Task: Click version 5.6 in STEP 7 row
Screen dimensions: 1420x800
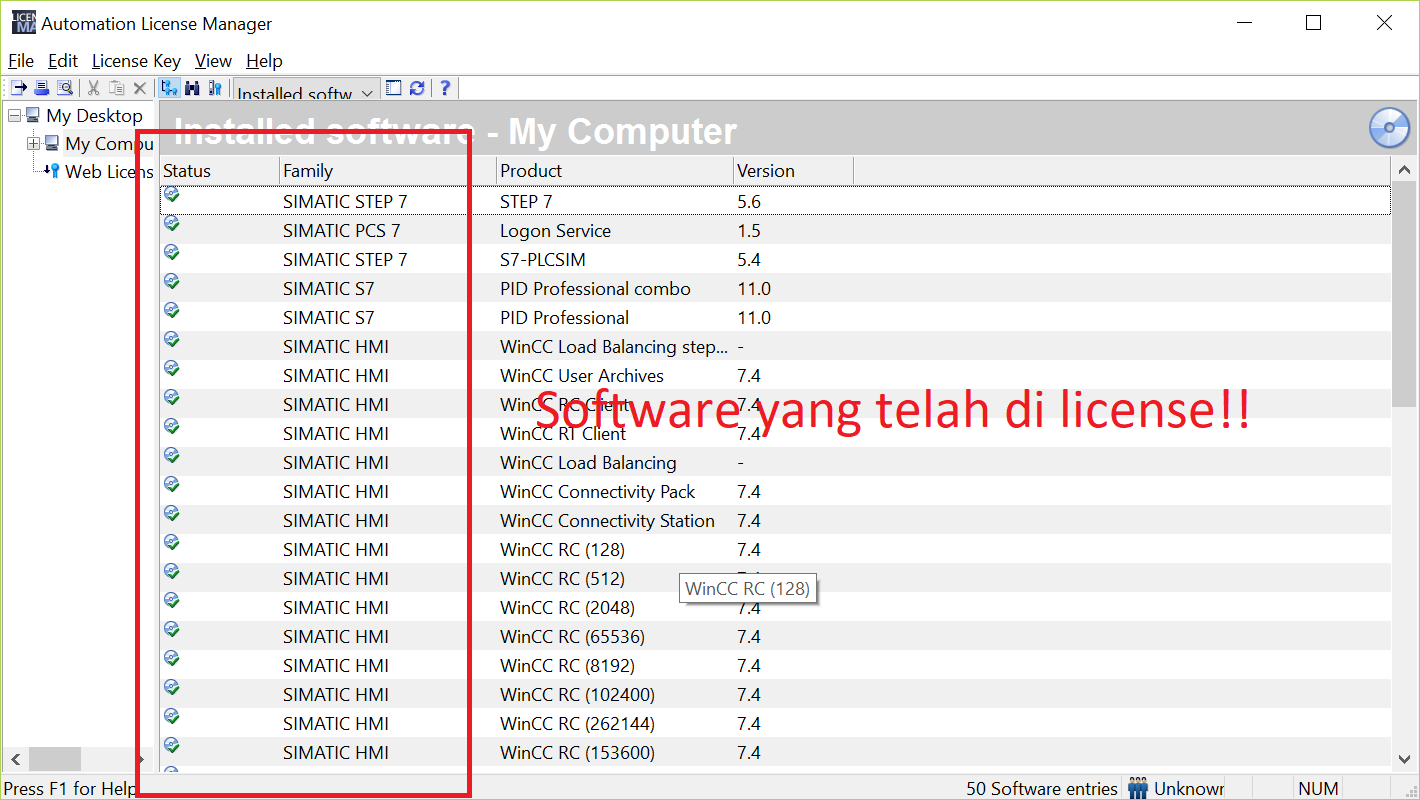Action: [749, 201]
